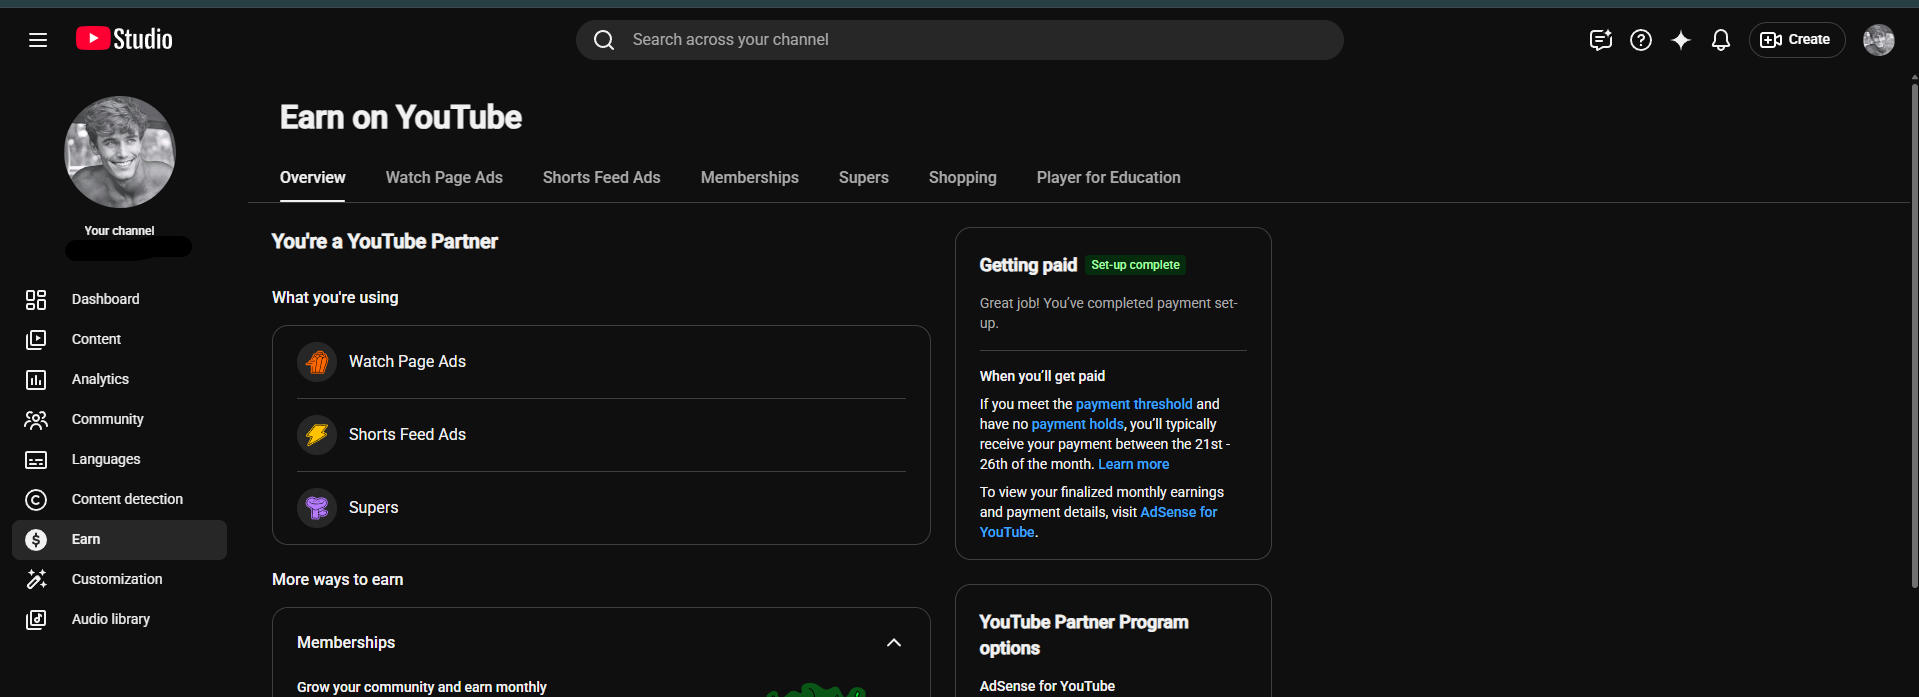Click the Earn dollar icon
The width and height of the screenshot is (1919, 697).
[x=36, y=539]
